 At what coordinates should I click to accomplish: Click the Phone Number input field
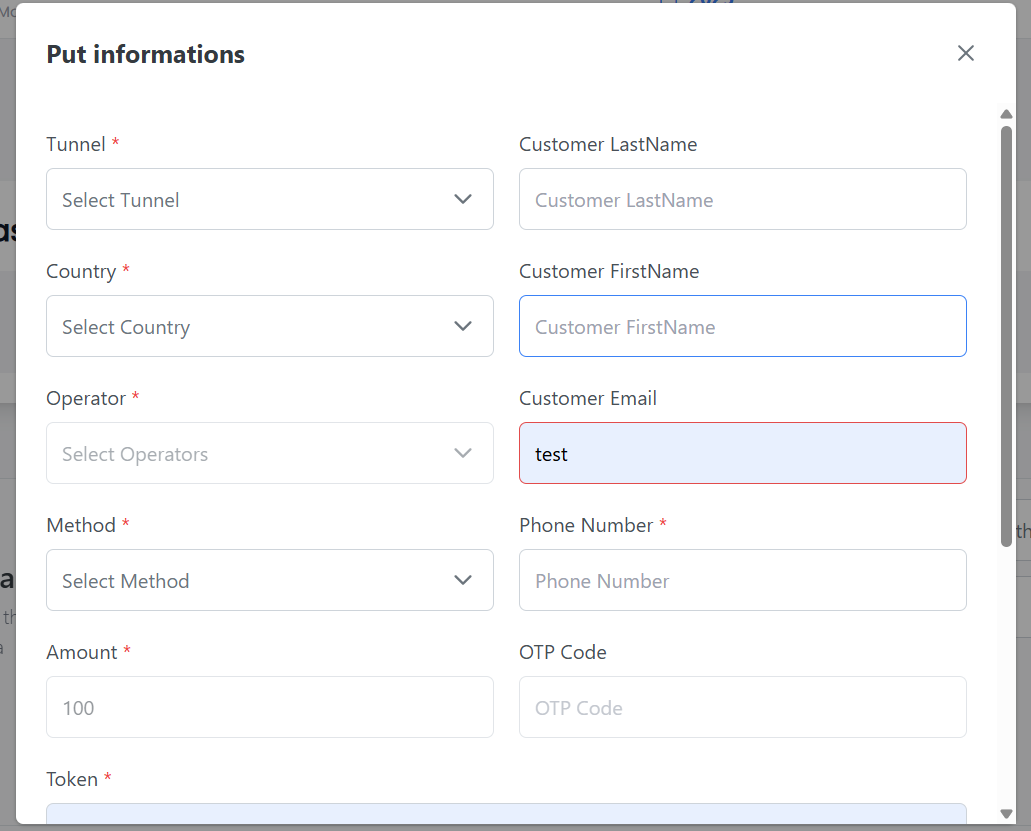coord(742,580)
